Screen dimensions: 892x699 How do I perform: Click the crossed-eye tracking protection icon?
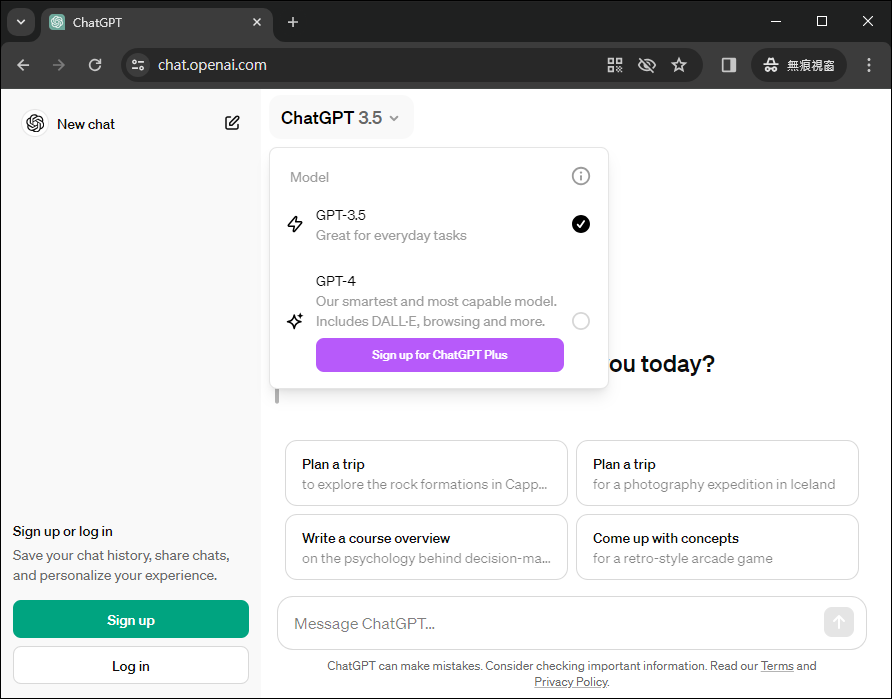click(647, 65)
